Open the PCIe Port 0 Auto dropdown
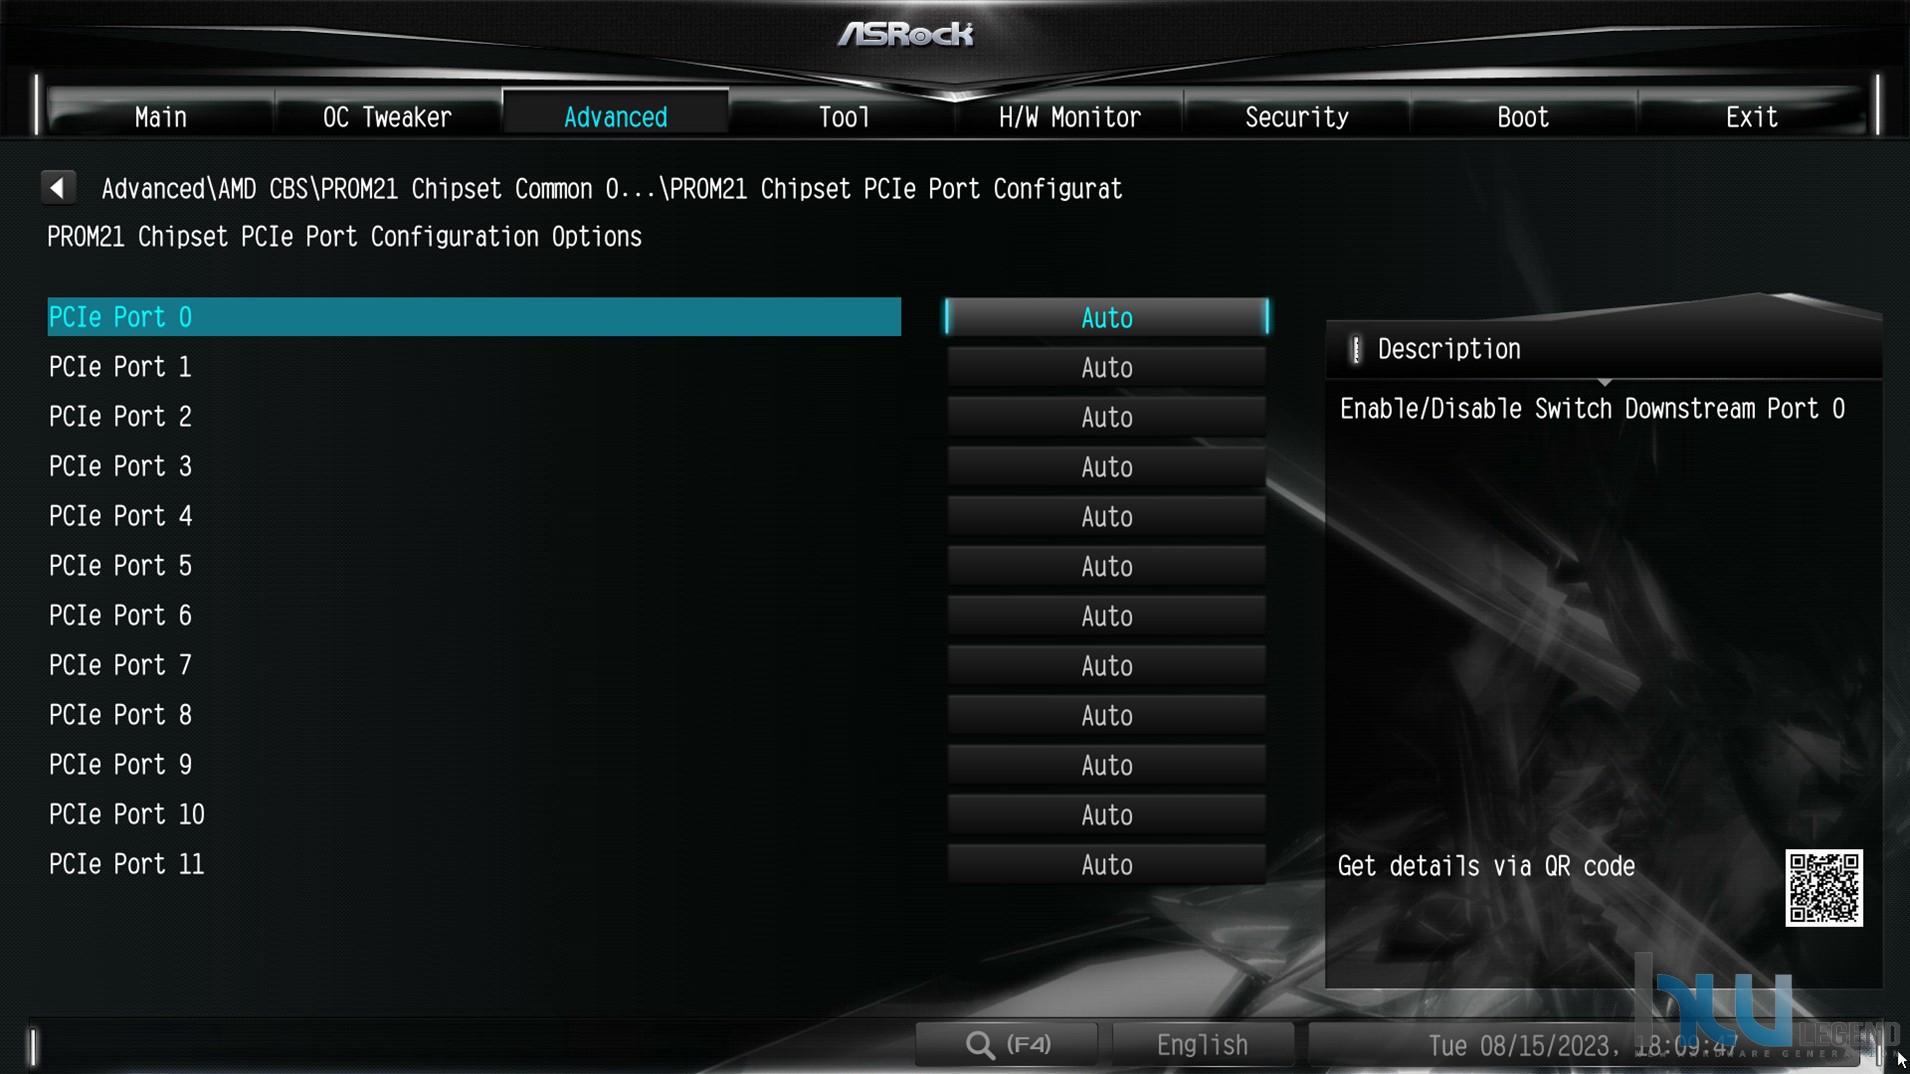1910x1074 pixels. [1106, 318]
